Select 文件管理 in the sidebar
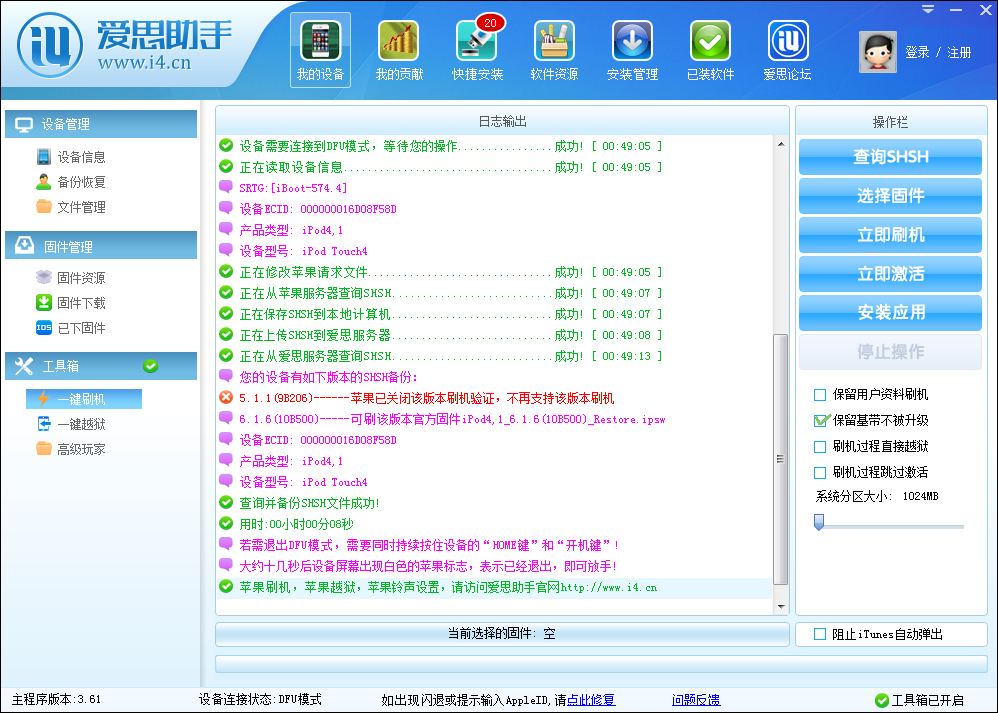This screenshot has height=713, width=998. click(x=71, y=207)
